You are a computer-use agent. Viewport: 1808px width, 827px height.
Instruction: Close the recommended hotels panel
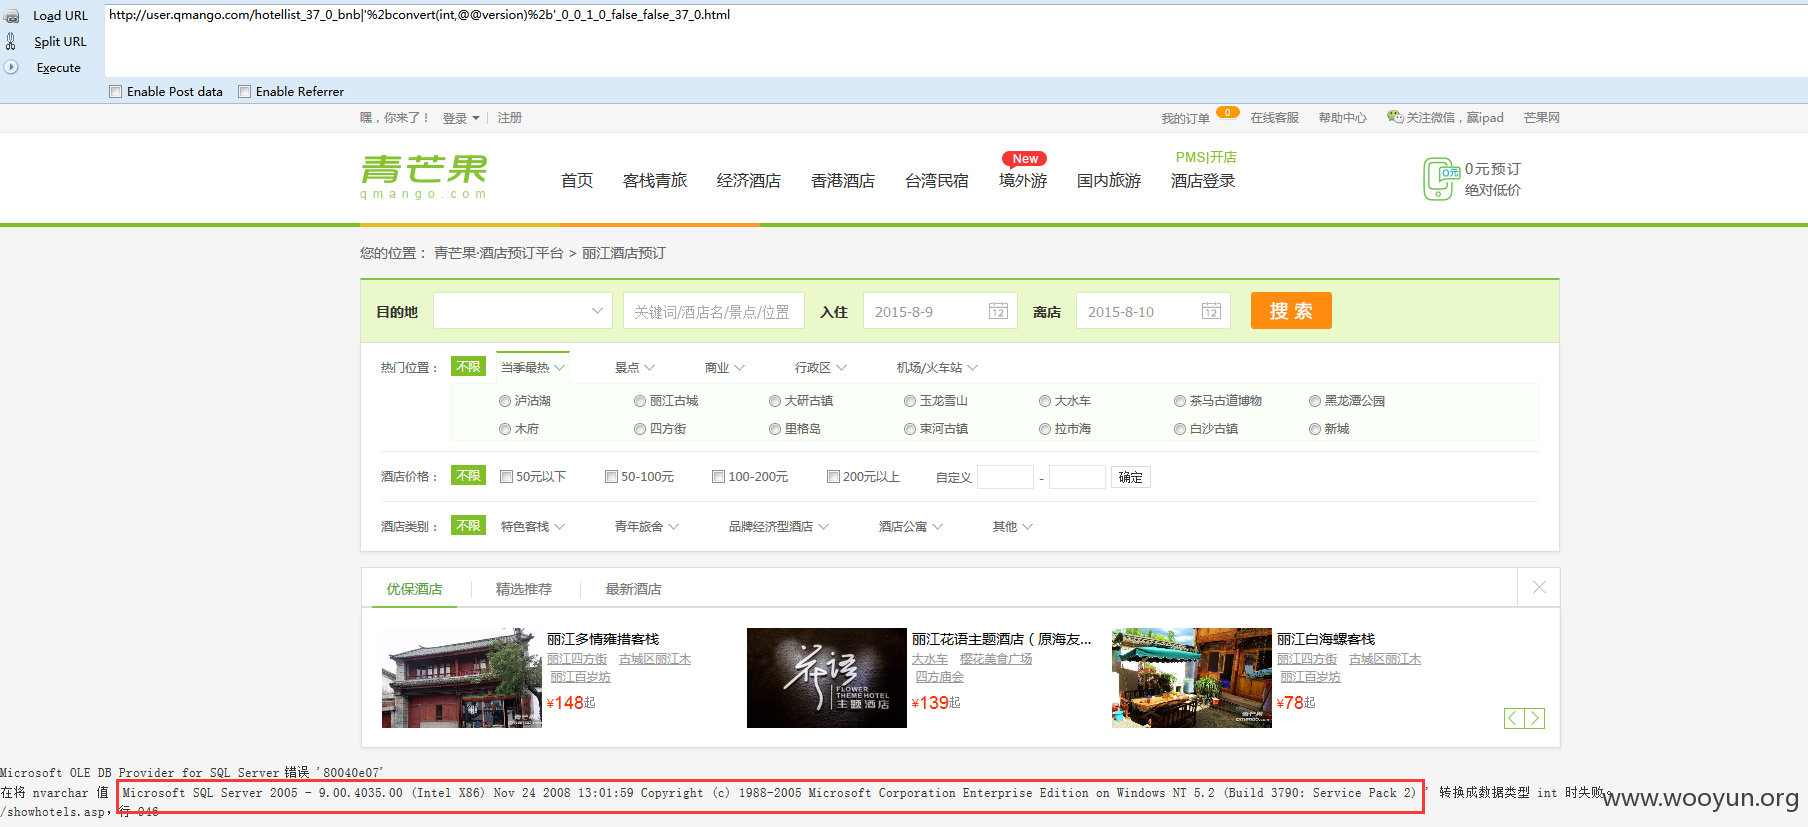pyautogui.click(x=1539, y=587)
